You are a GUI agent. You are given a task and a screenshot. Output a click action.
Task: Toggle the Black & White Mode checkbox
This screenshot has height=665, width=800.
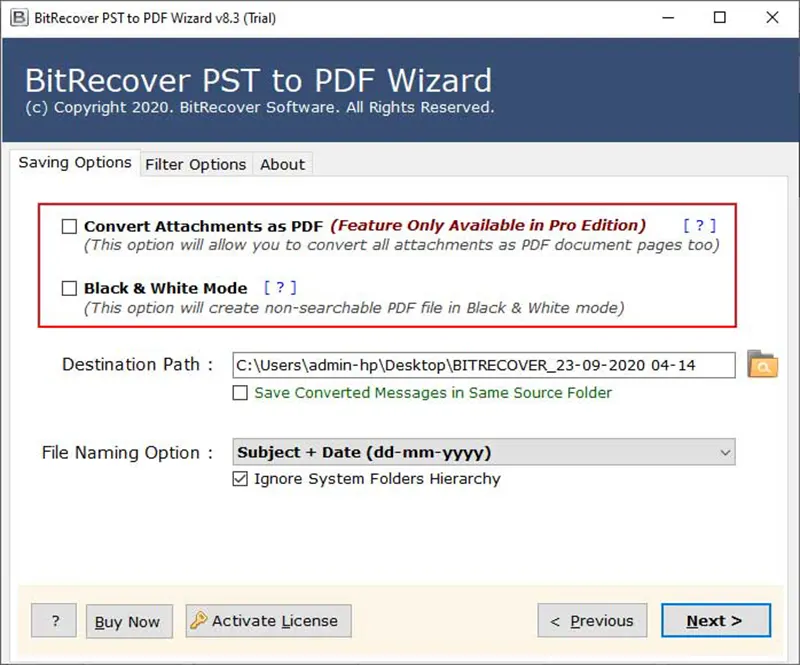(69, 288)
